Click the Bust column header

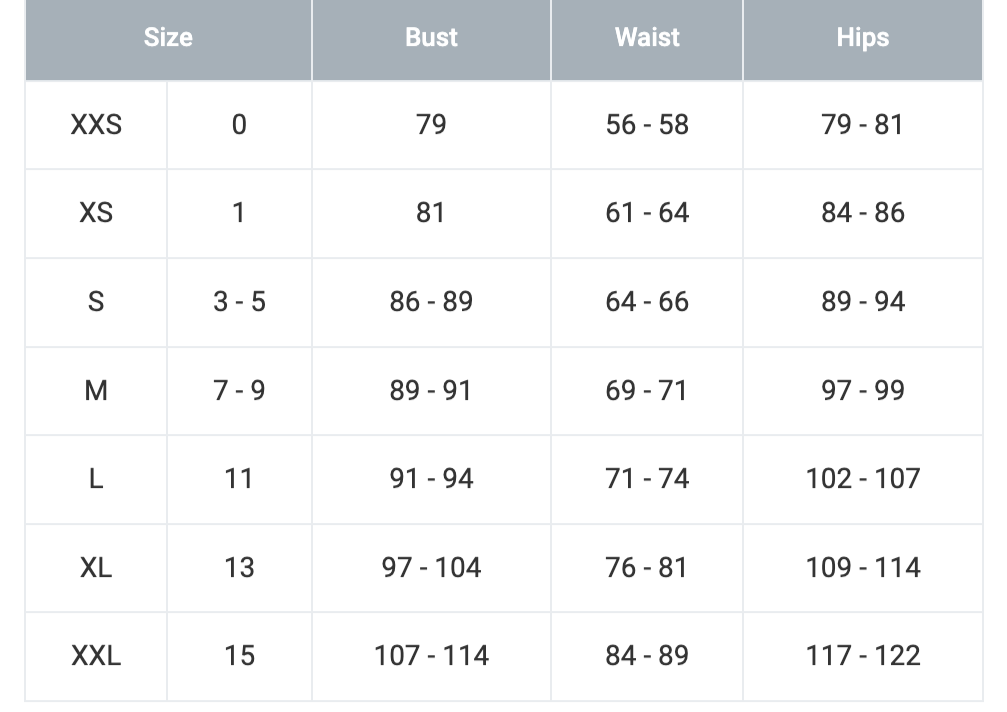click(x=431, y=38)
